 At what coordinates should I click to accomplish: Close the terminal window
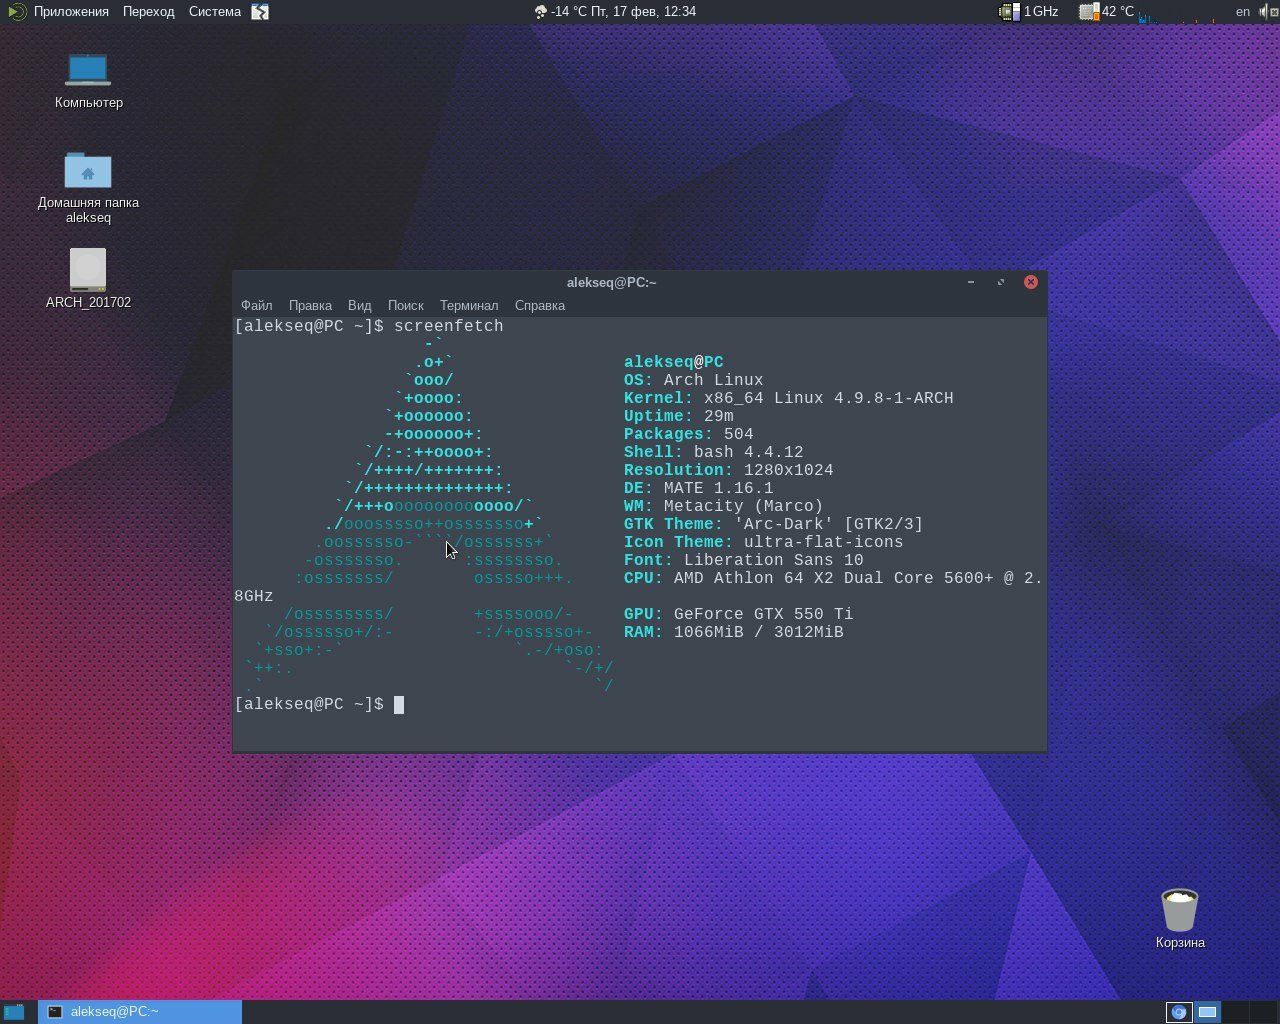(x=1031, y=282)
